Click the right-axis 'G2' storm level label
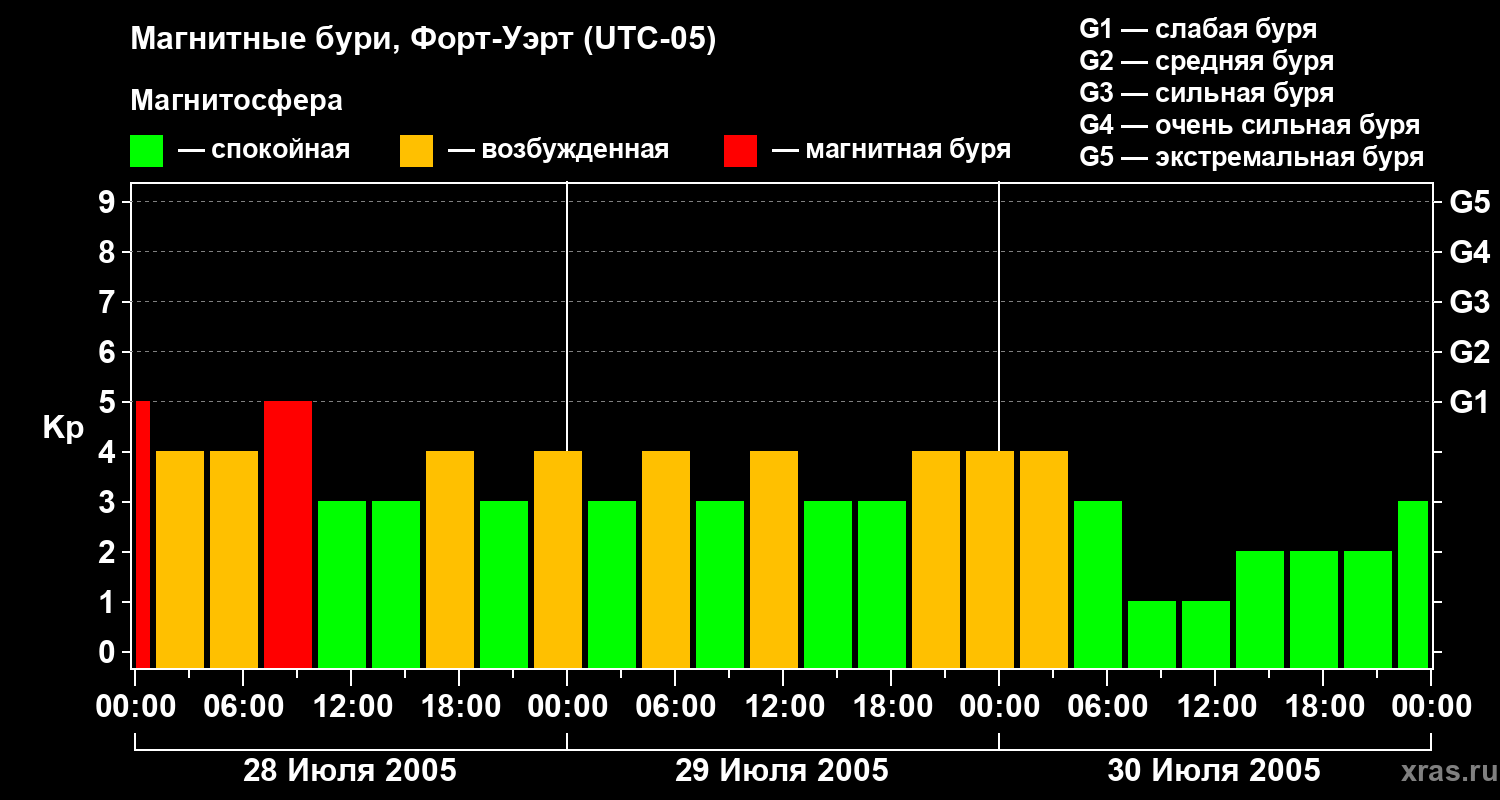1500x800 pixels. (1470, 352)
